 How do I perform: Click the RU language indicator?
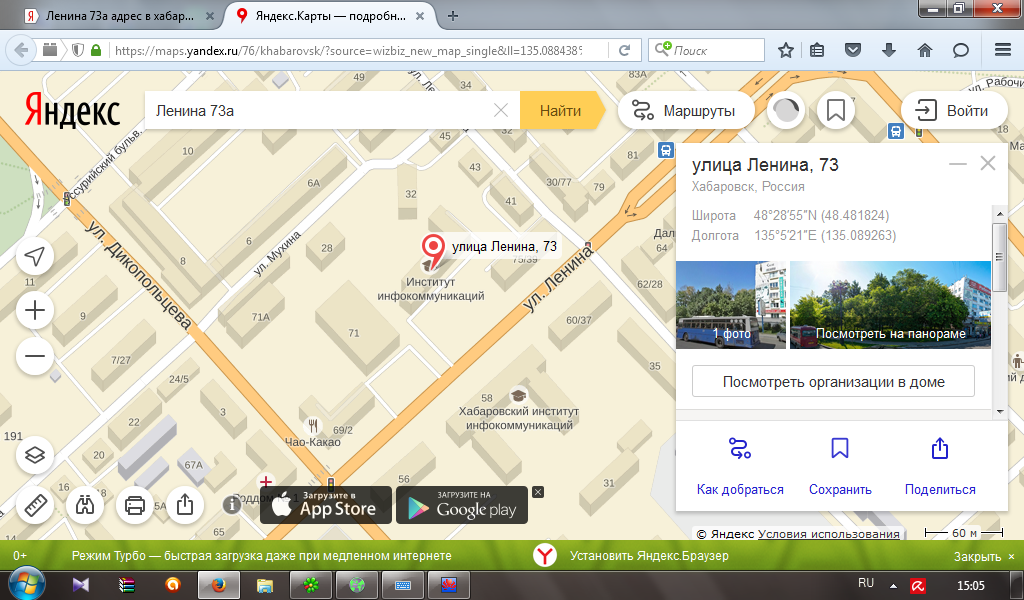[866, 583]
